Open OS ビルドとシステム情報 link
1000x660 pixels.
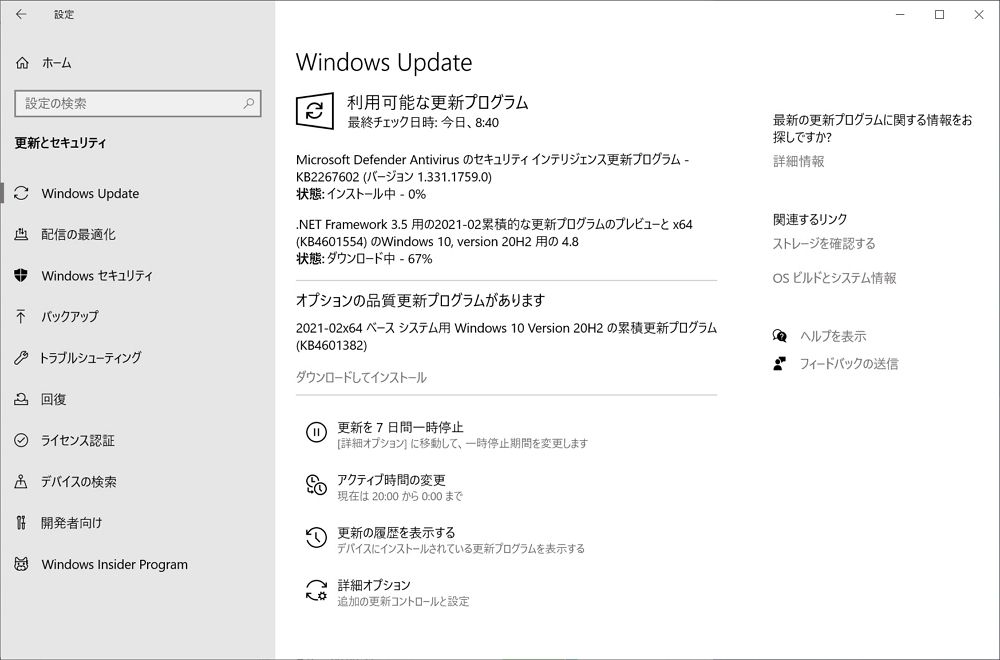[x=832, y=279]
